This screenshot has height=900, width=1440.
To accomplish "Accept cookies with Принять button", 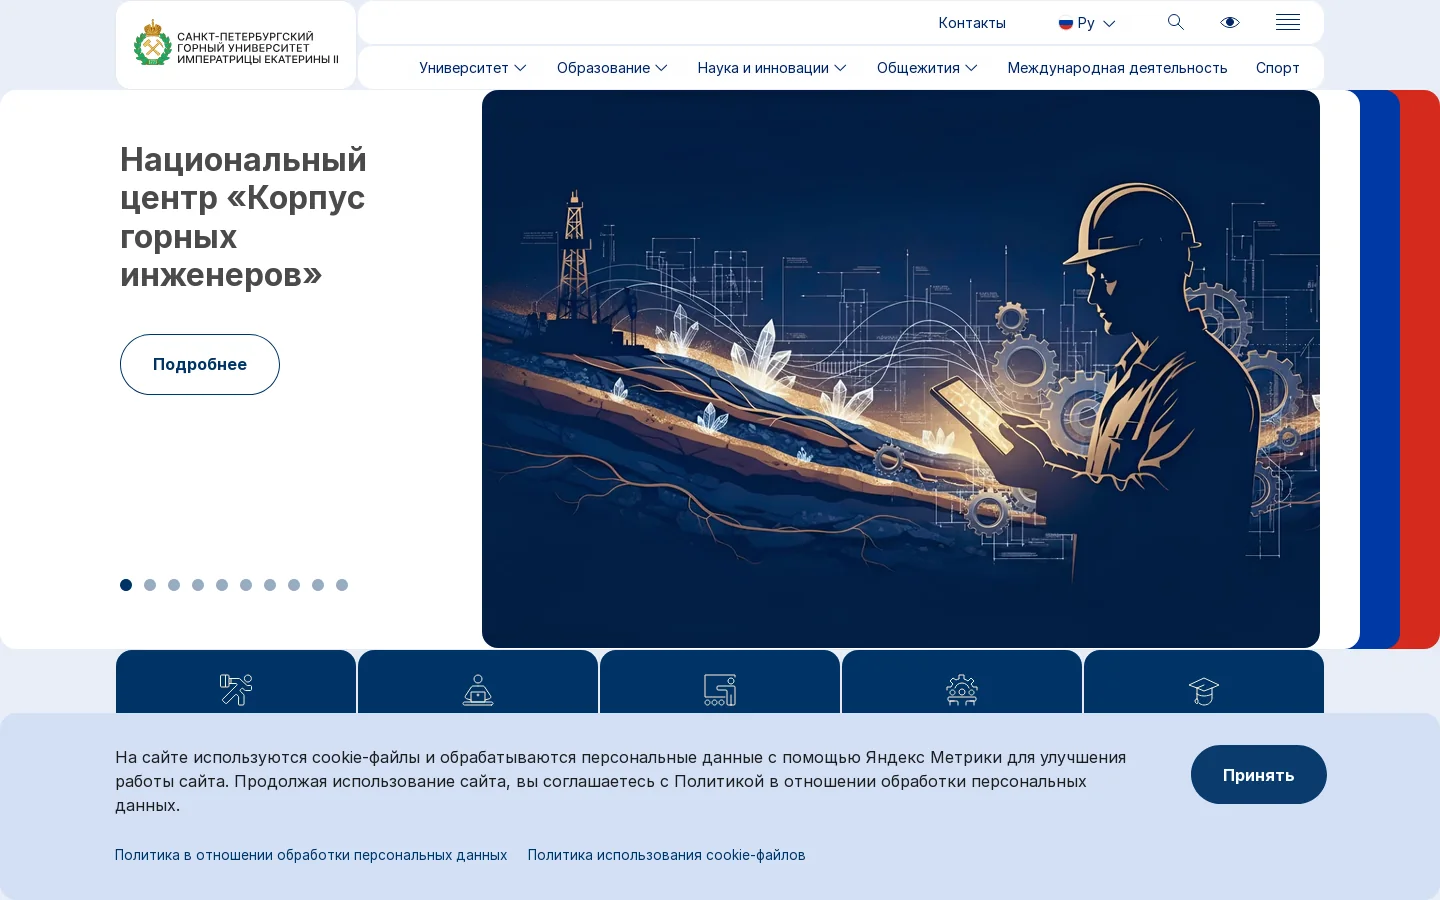I will [x=1258, y=775].
